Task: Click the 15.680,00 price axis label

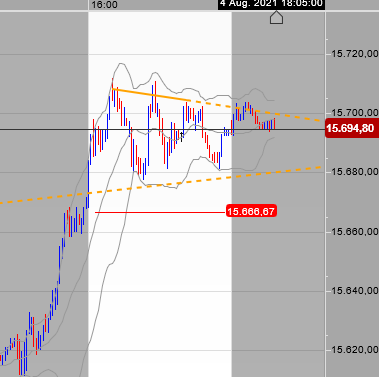Action: tap(355, 172)
